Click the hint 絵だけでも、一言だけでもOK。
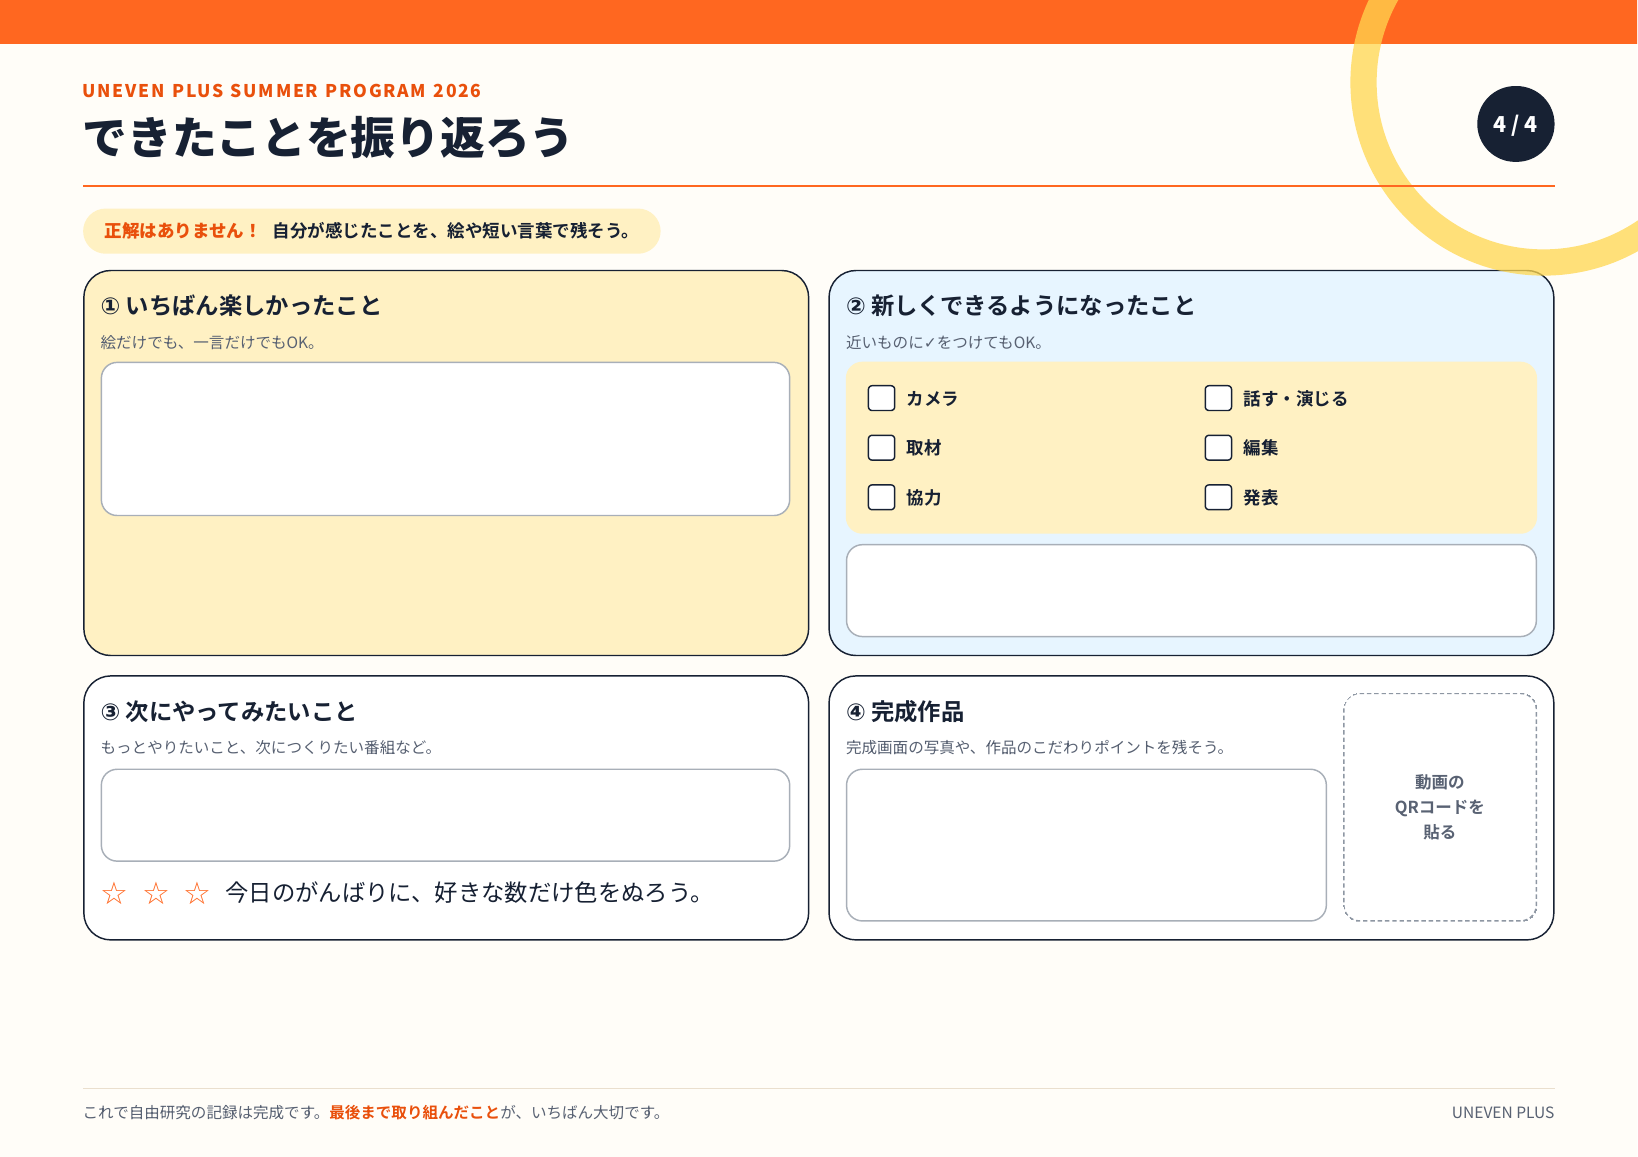The height and width of the screenshot is (1157, 1638). point(210,342)
